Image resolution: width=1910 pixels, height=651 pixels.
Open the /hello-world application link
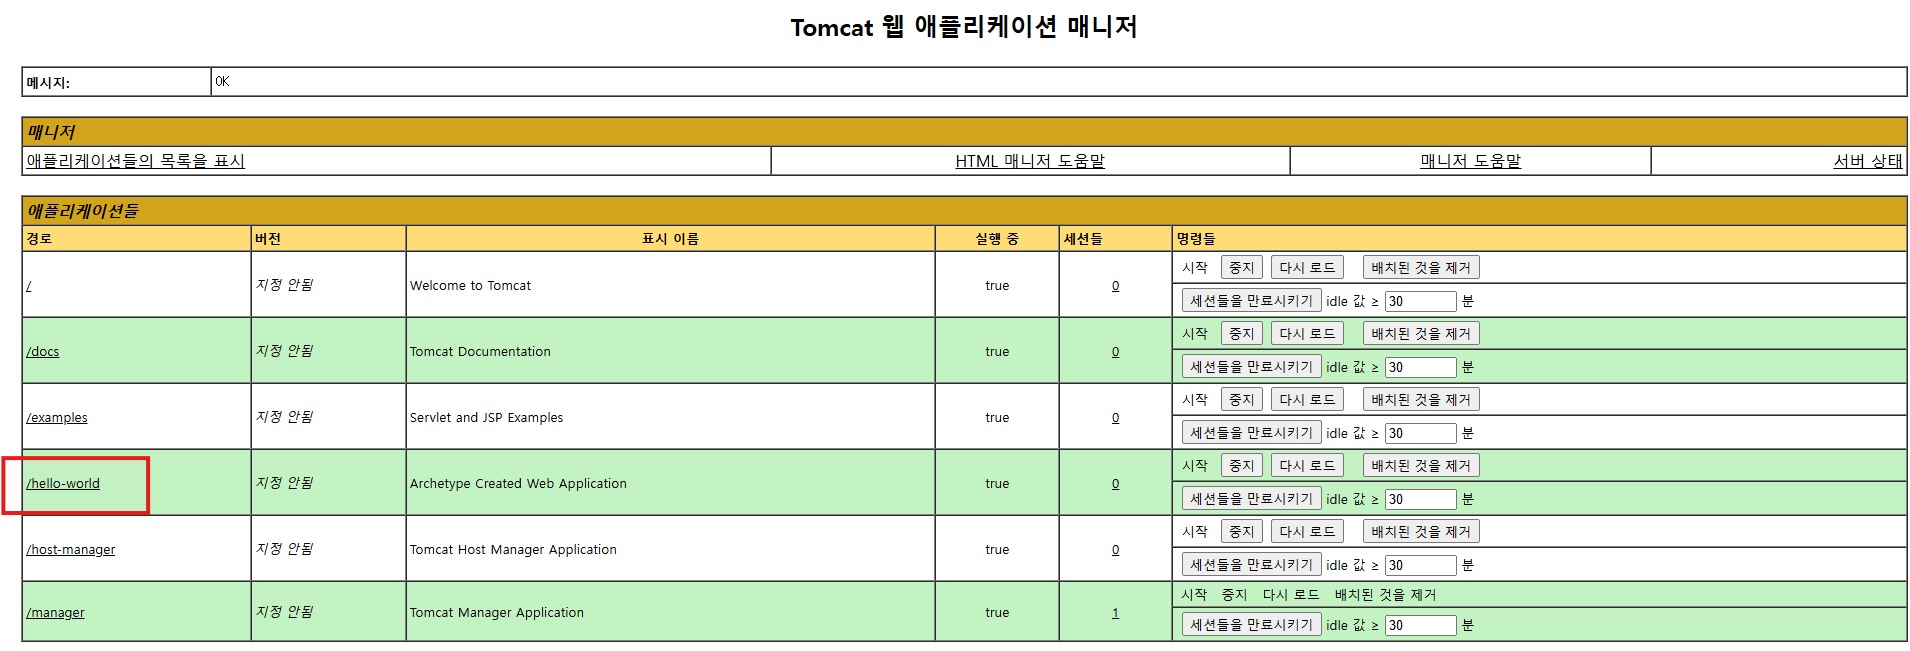(63, 484)
